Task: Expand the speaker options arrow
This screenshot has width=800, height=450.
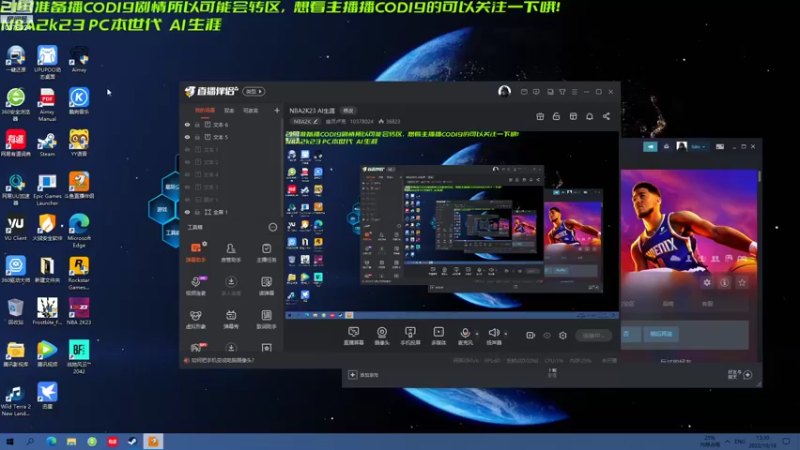Action: [x=506, y=334]
